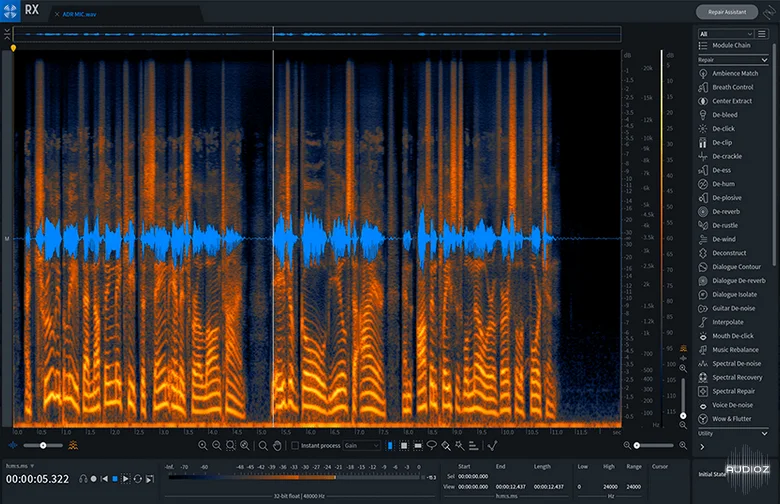Open the module list view menu
The height and width of the screenshot is (504, 780).
pyautogui.click(x=762, y=34)
